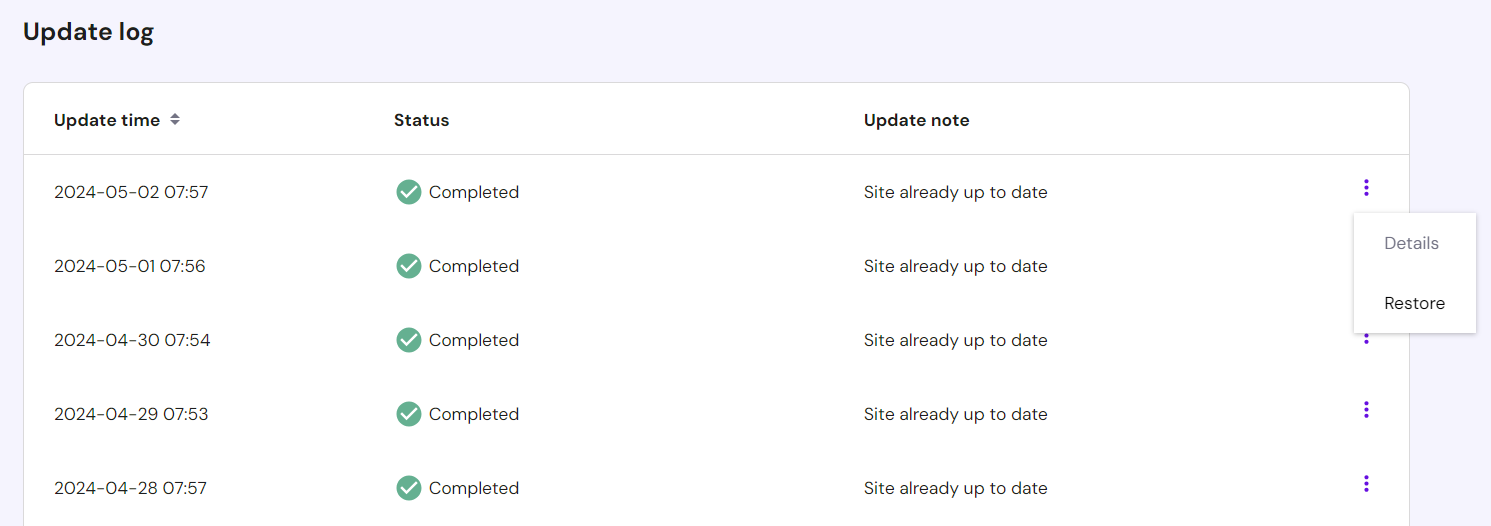Click the green check icon for 2024-04-29
Screen dimensions: 1491x526
(408, 414)
